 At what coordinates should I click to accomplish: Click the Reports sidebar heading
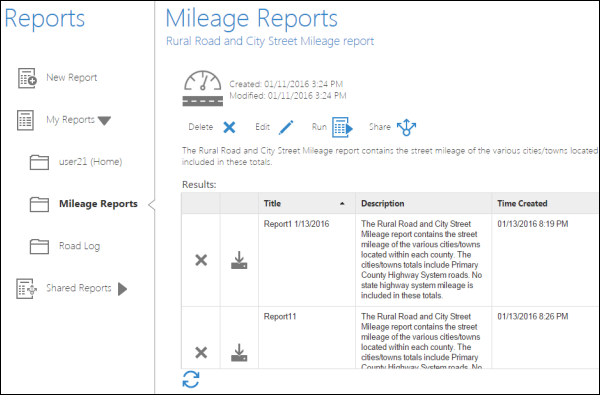point(45,18)
